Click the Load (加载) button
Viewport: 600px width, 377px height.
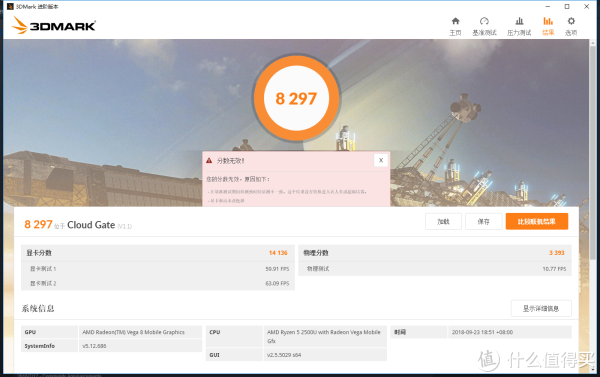(x=443, y=222)
